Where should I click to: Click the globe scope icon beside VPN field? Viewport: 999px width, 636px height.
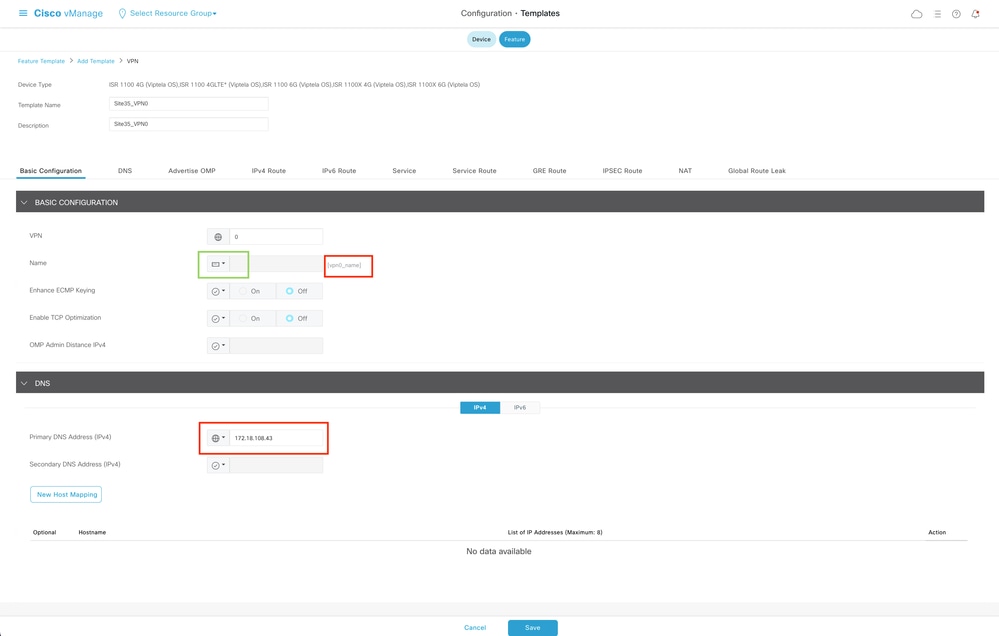click(x=215, y=236)
